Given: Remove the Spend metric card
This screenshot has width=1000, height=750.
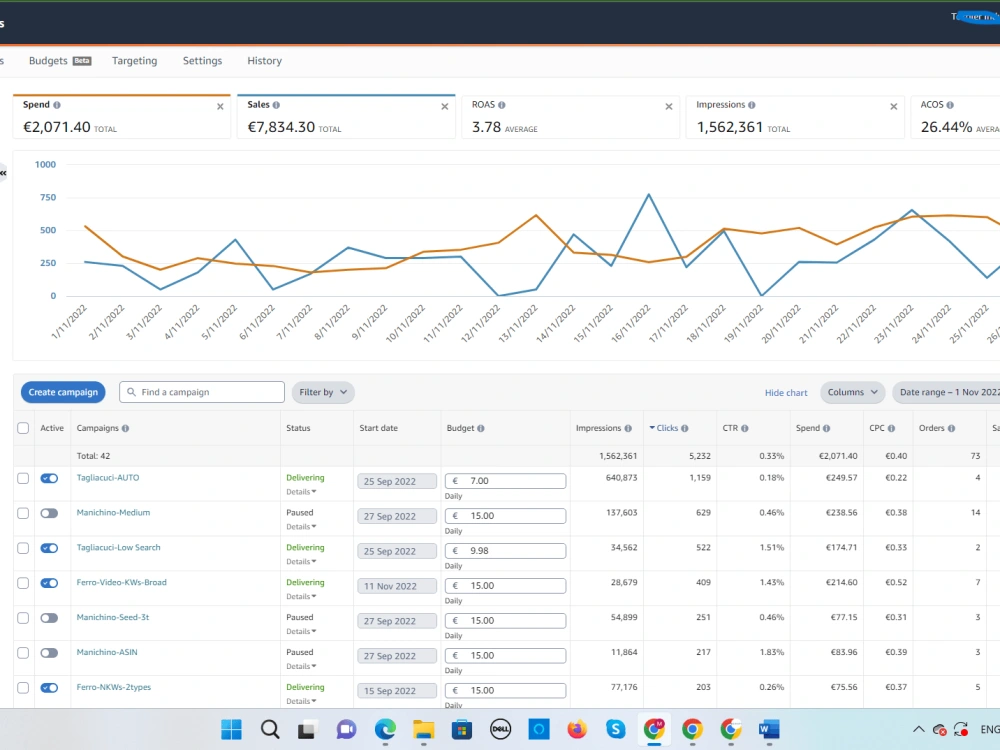Looking at the screenshot, I should click(x=220, y=107).
